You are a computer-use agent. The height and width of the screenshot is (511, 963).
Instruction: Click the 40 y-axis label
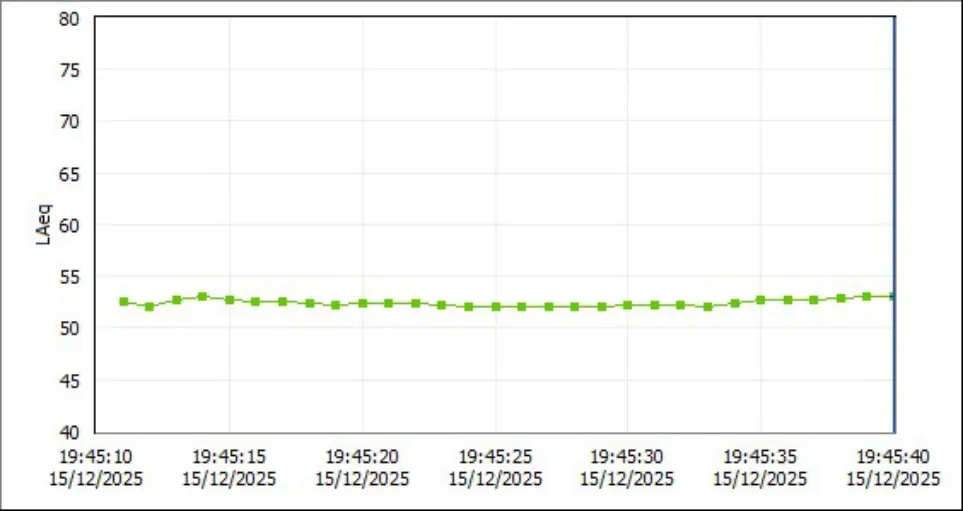[x=69, y=433]
